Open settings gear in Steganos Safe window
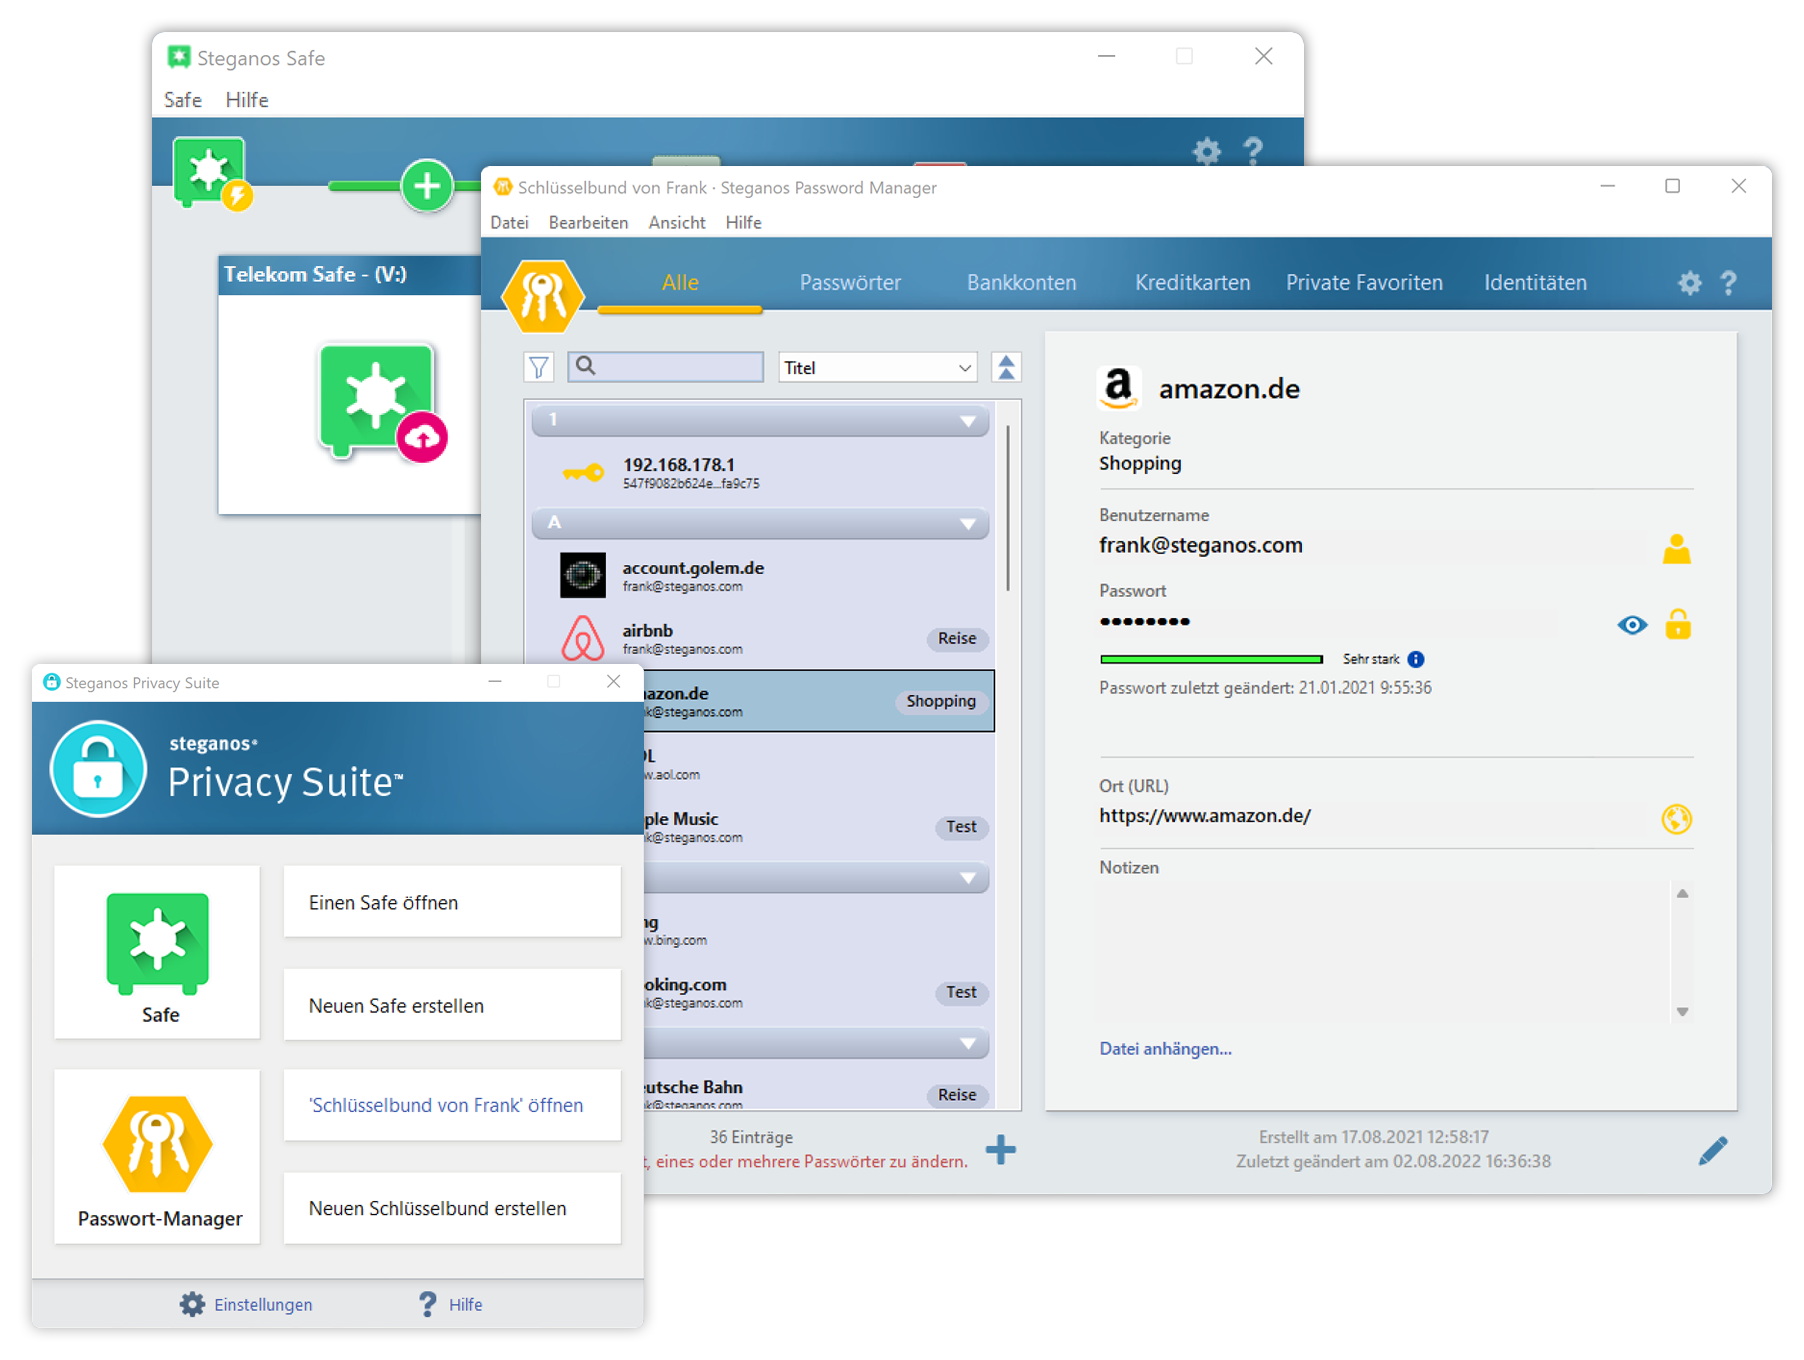 [1207, 151]
